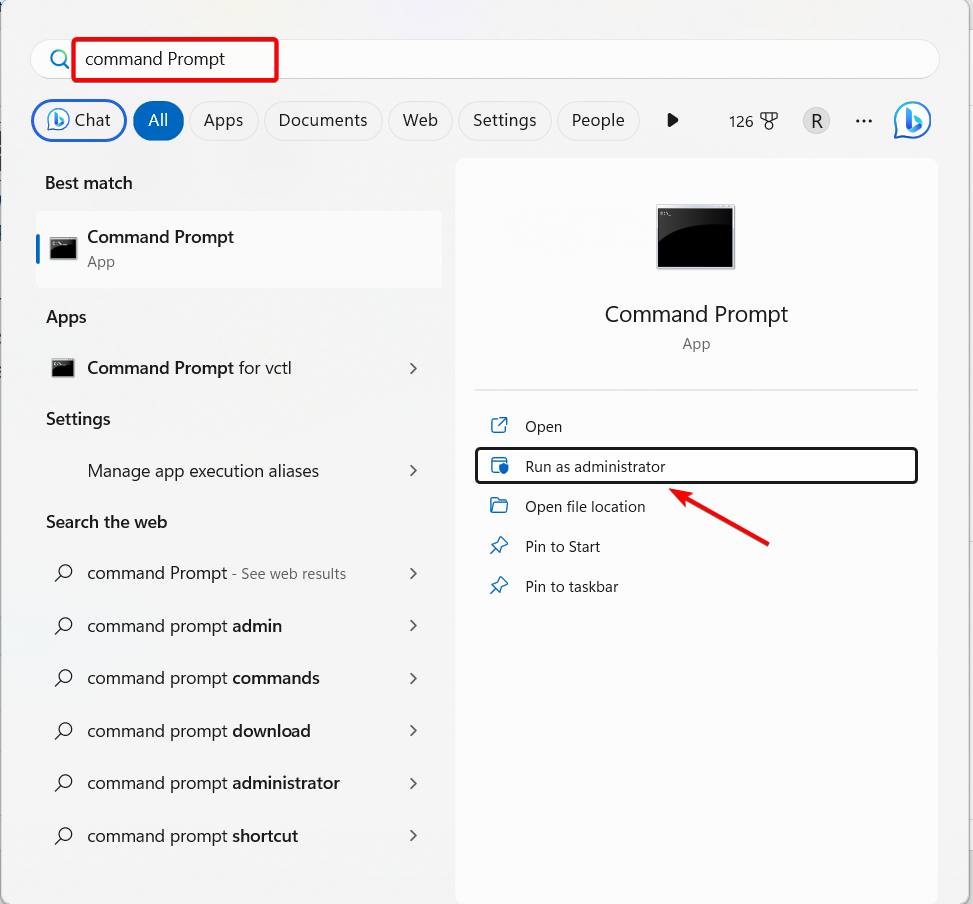This screenshot has height=904, width=973.
Task: Switch to the Apps filter tab
Action: coord(223,120)
